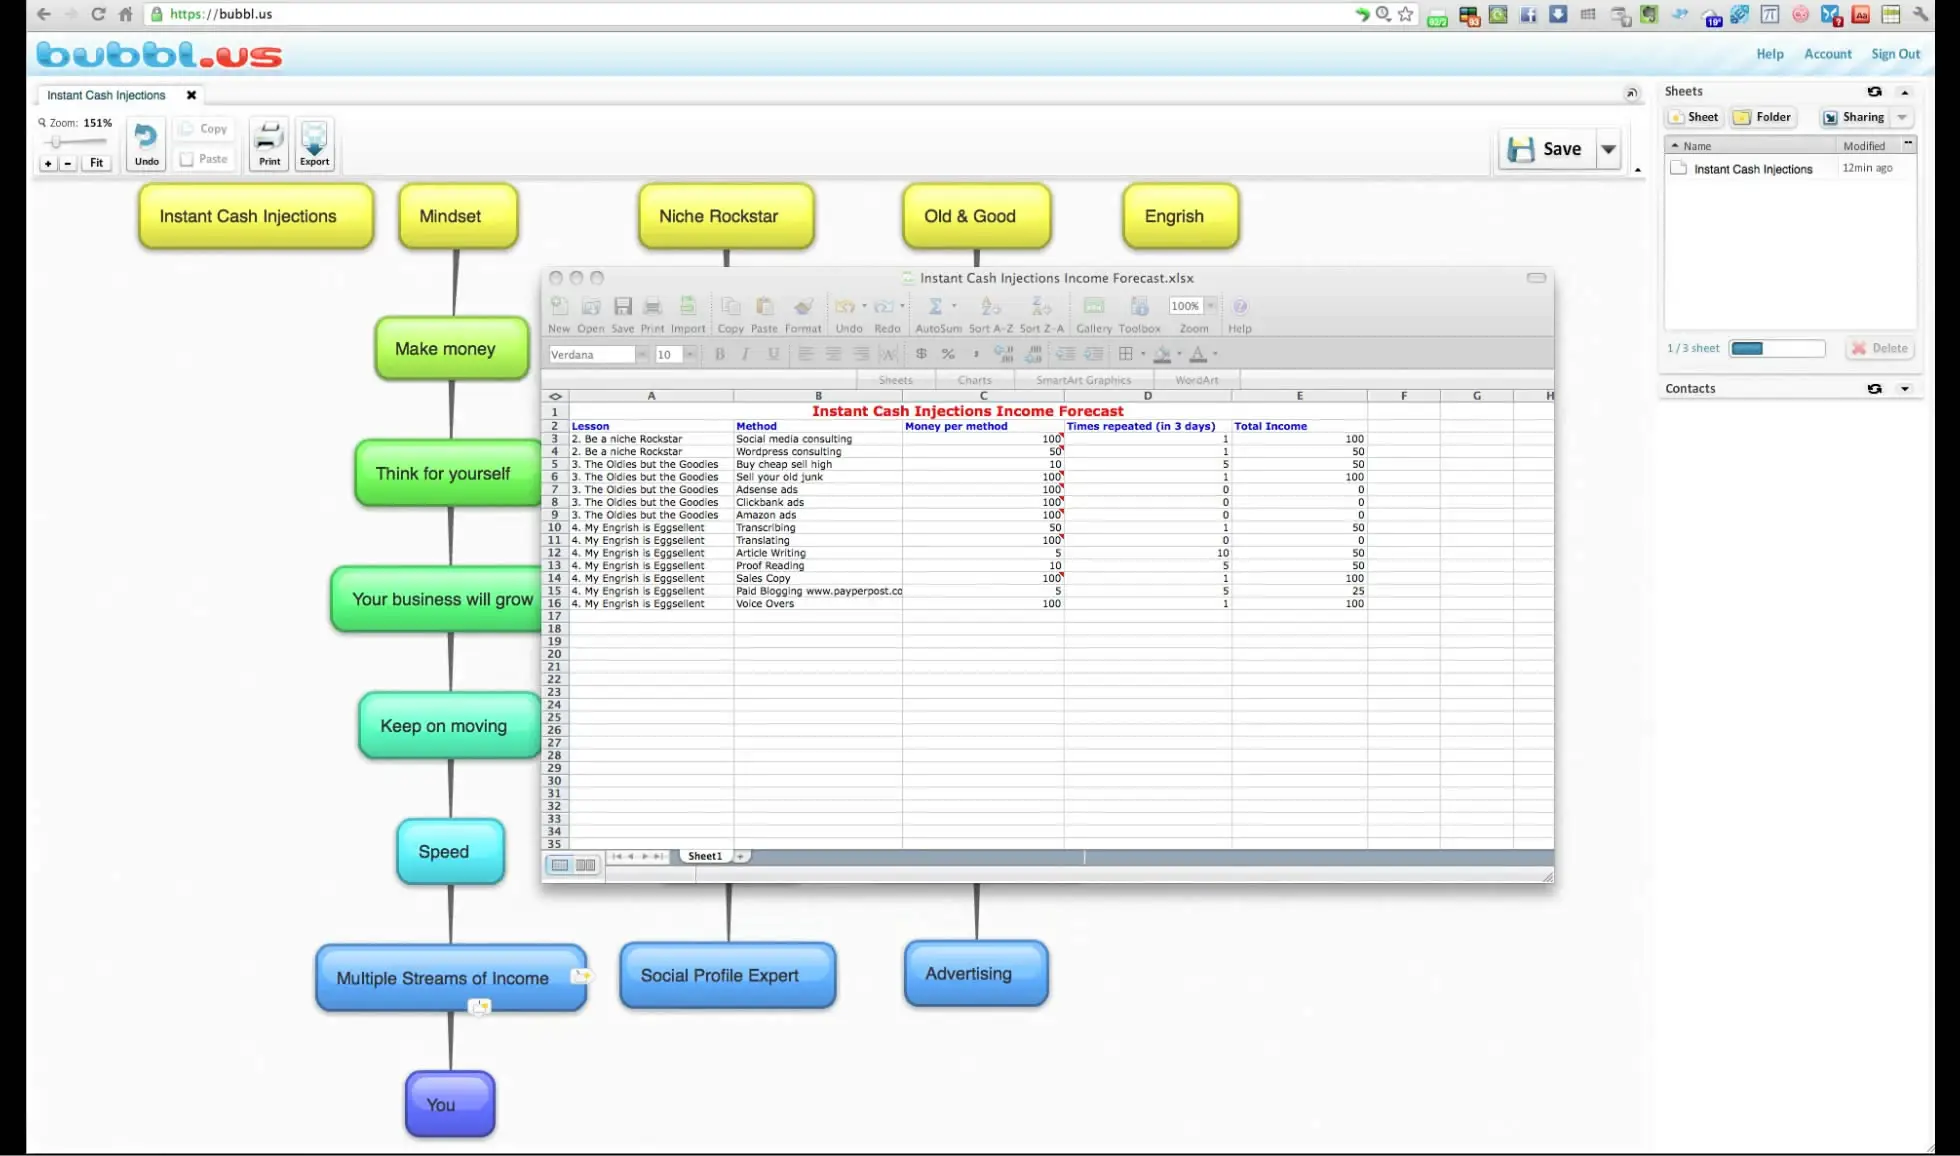1960x1156 pixels.
Task: Open the Excel font size dropdown
Action: tap(690, 354)
